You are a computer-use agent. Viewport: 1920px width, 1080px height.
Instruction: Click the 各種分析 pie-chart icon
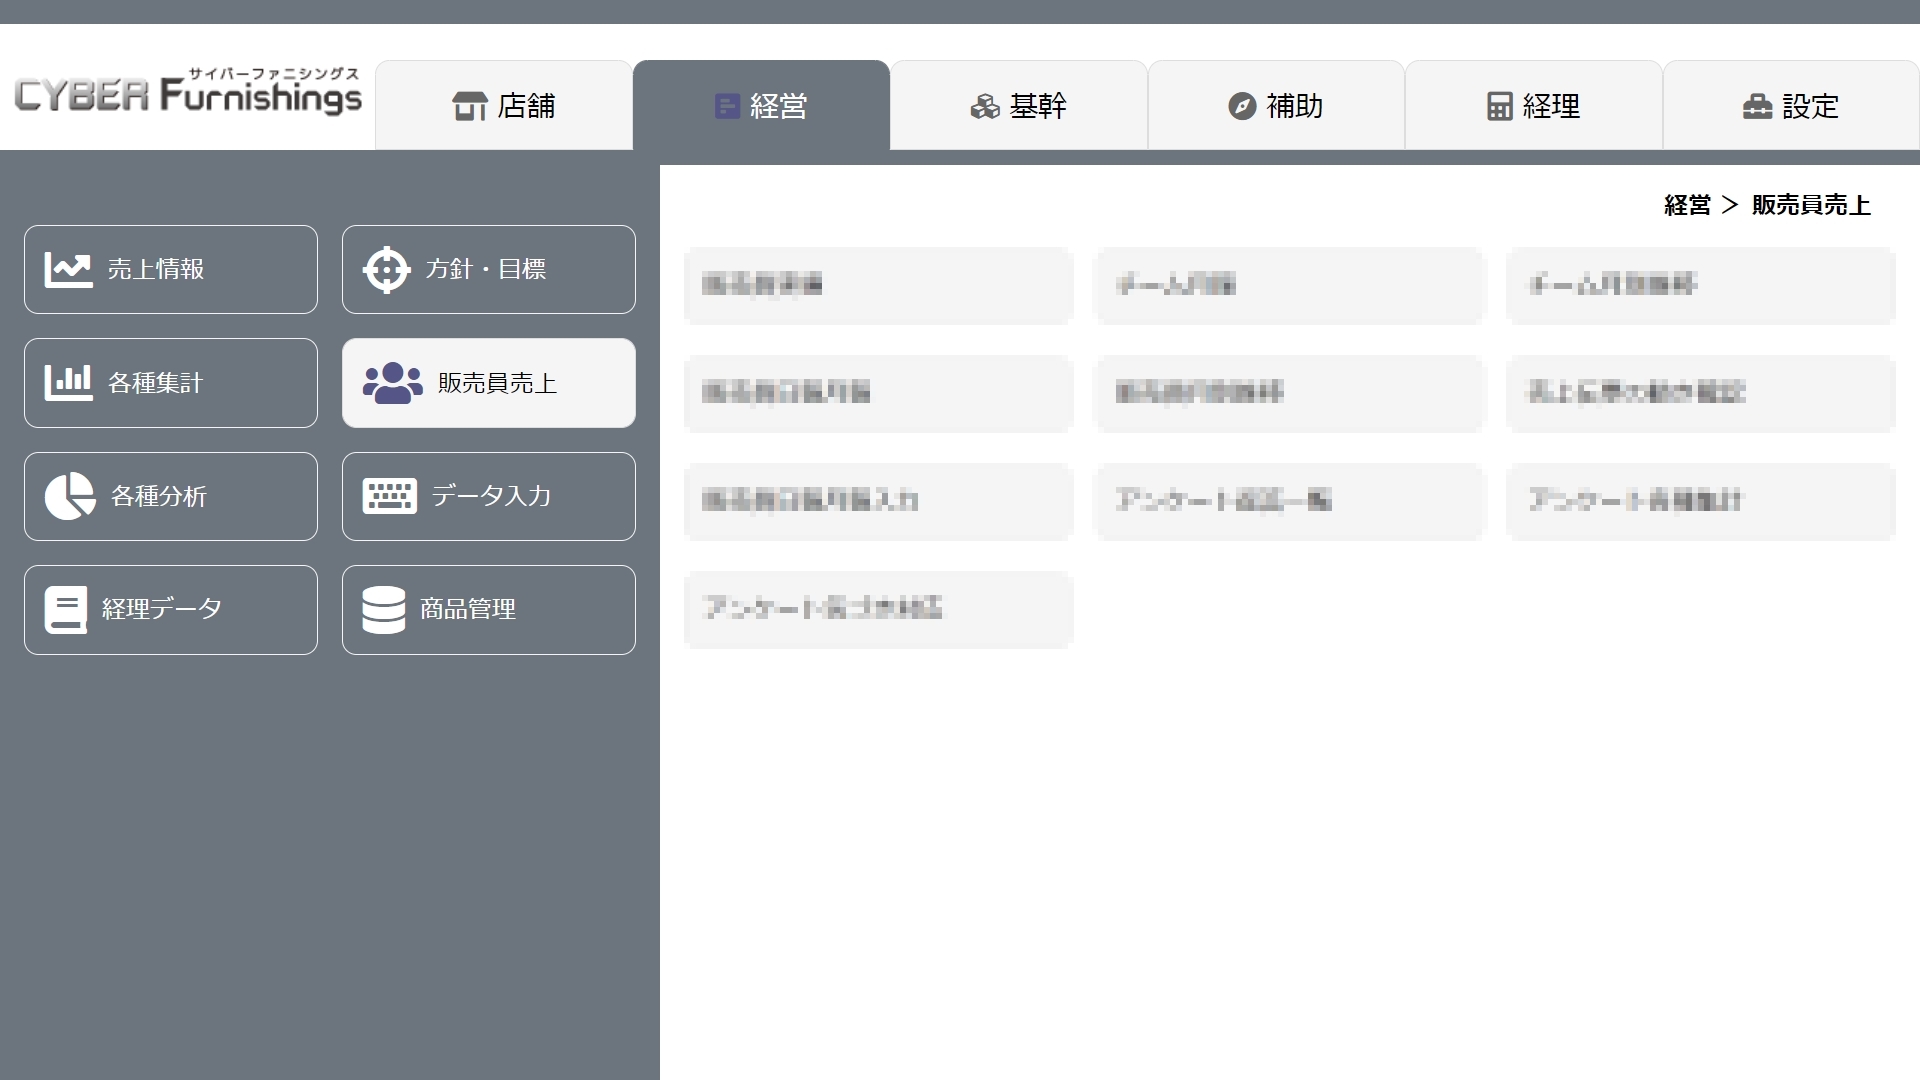coord(70,496)
